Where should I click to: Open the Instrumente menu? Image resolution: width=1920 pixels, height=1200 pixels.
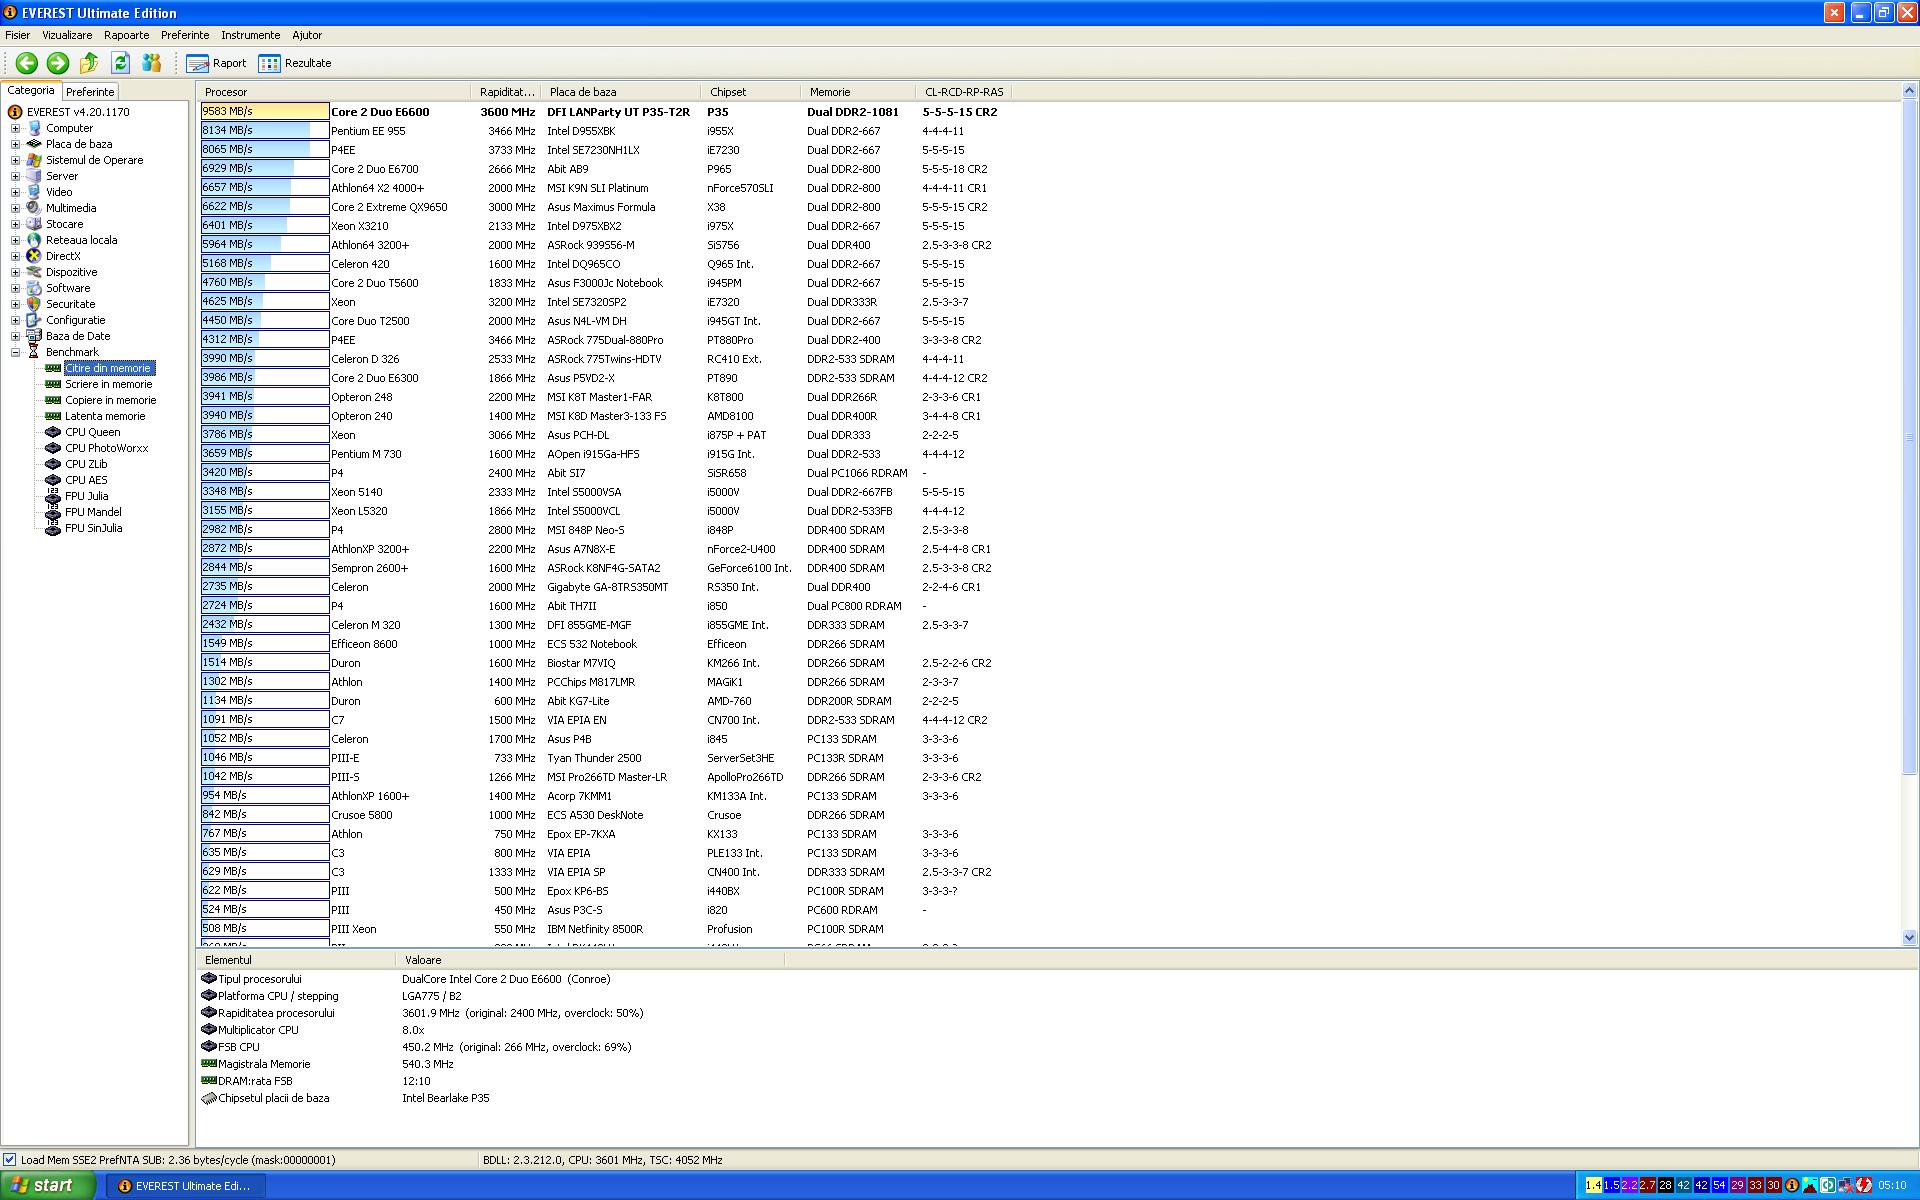(x=250, y=35)
